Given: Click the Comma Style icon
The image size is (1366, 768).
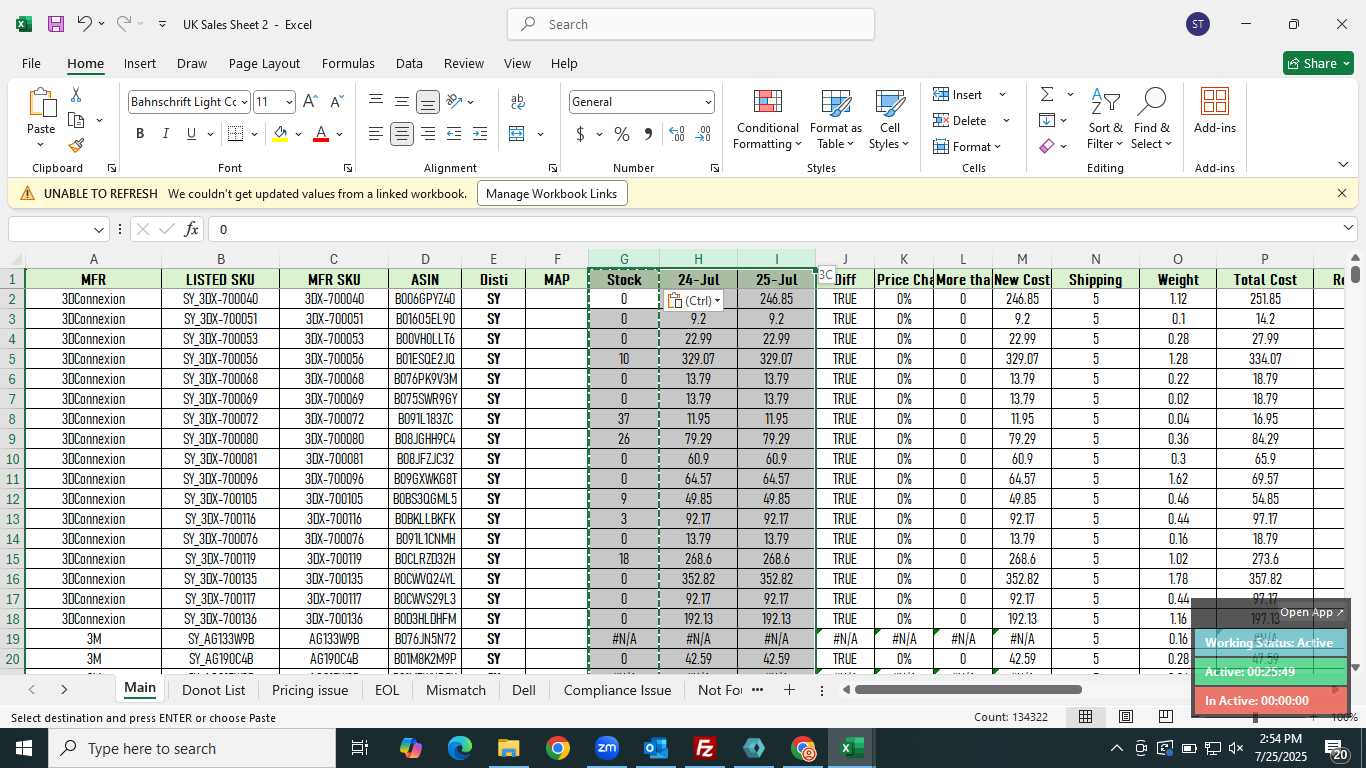Looking at the screenshot, I should pos(647,134).
